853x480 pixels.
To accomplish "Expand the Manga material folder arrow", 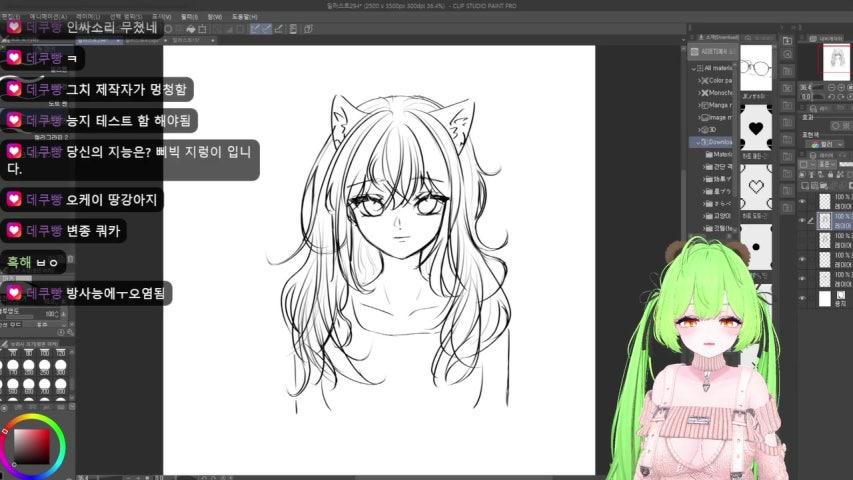I will click(700, 105).
